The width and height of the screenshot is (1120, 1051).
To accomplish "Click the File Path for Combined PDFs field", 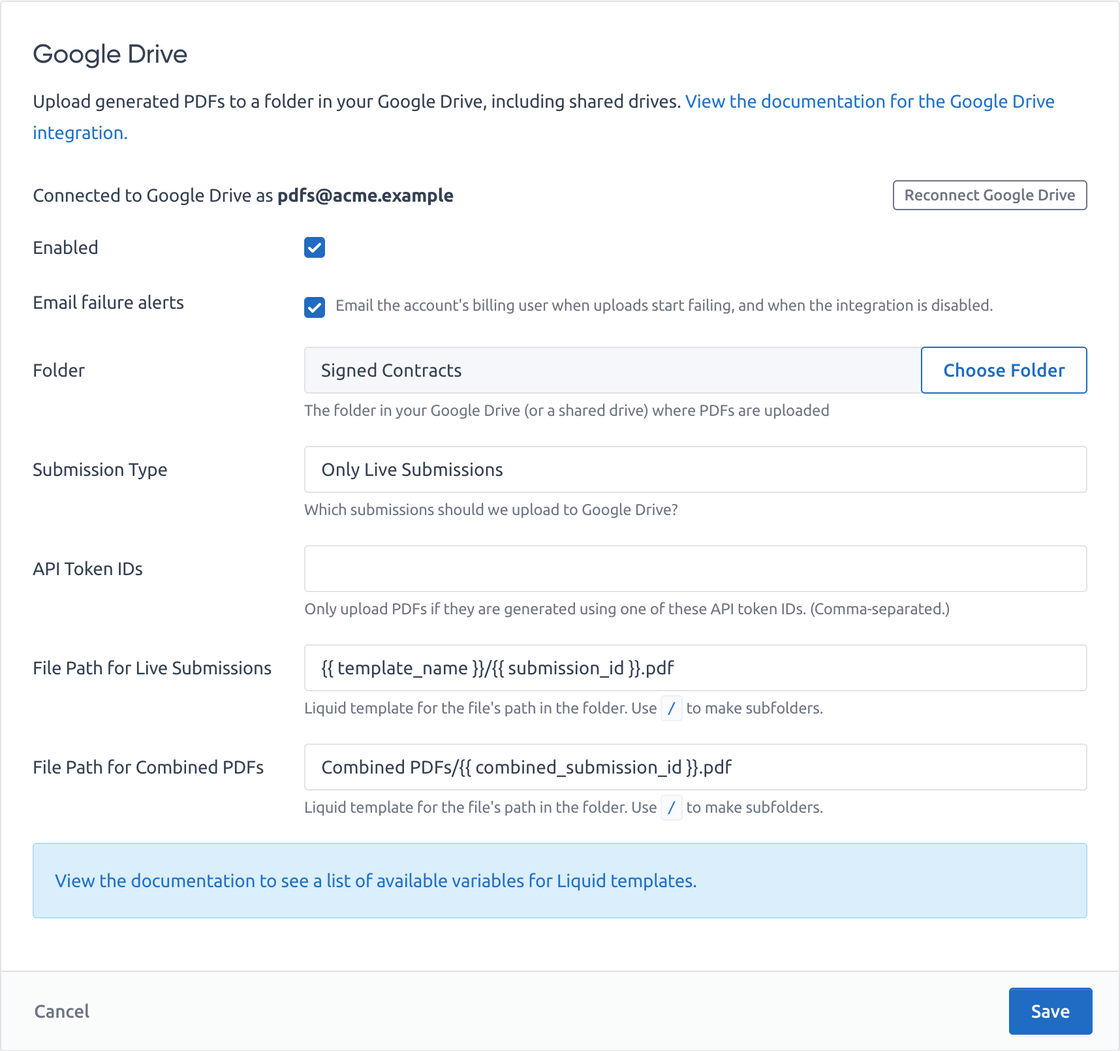I will [x=695, y=767].
